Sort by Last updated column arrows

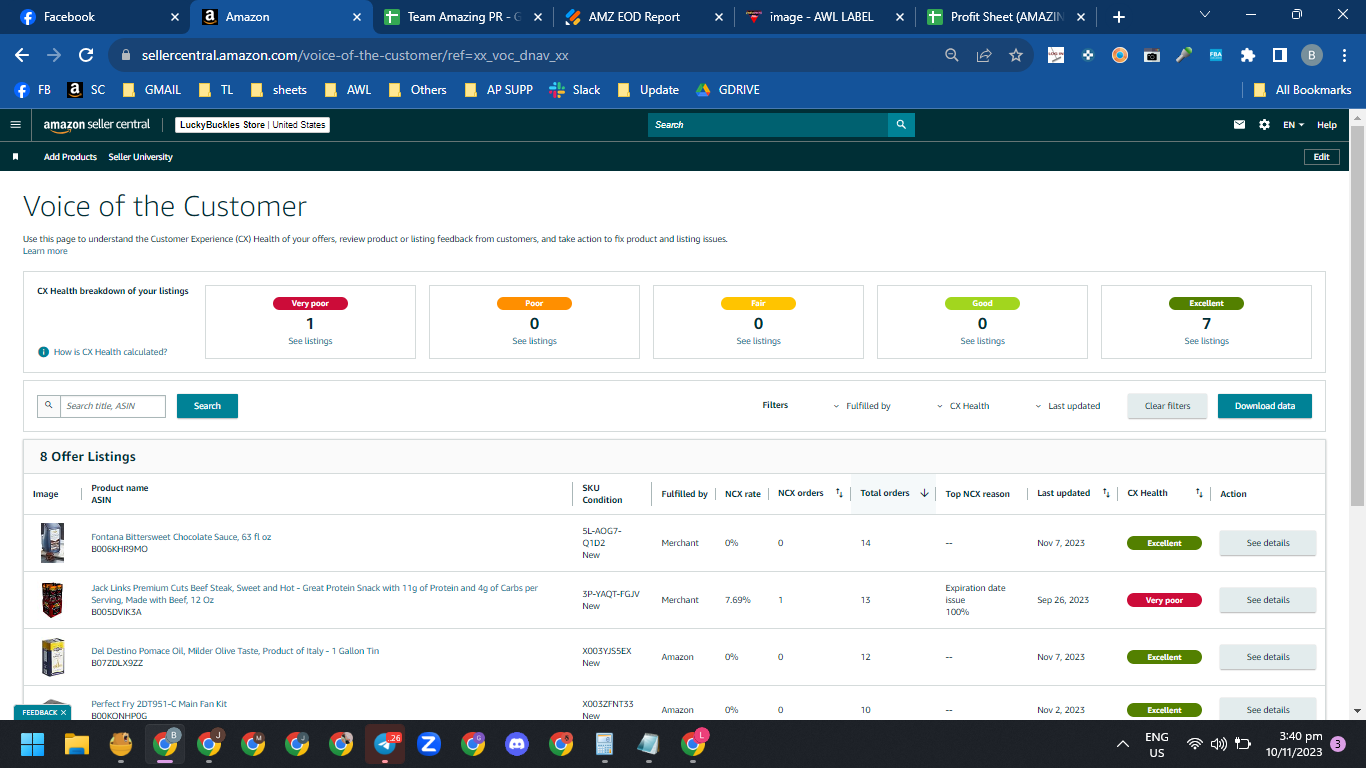pos(1106,493)
